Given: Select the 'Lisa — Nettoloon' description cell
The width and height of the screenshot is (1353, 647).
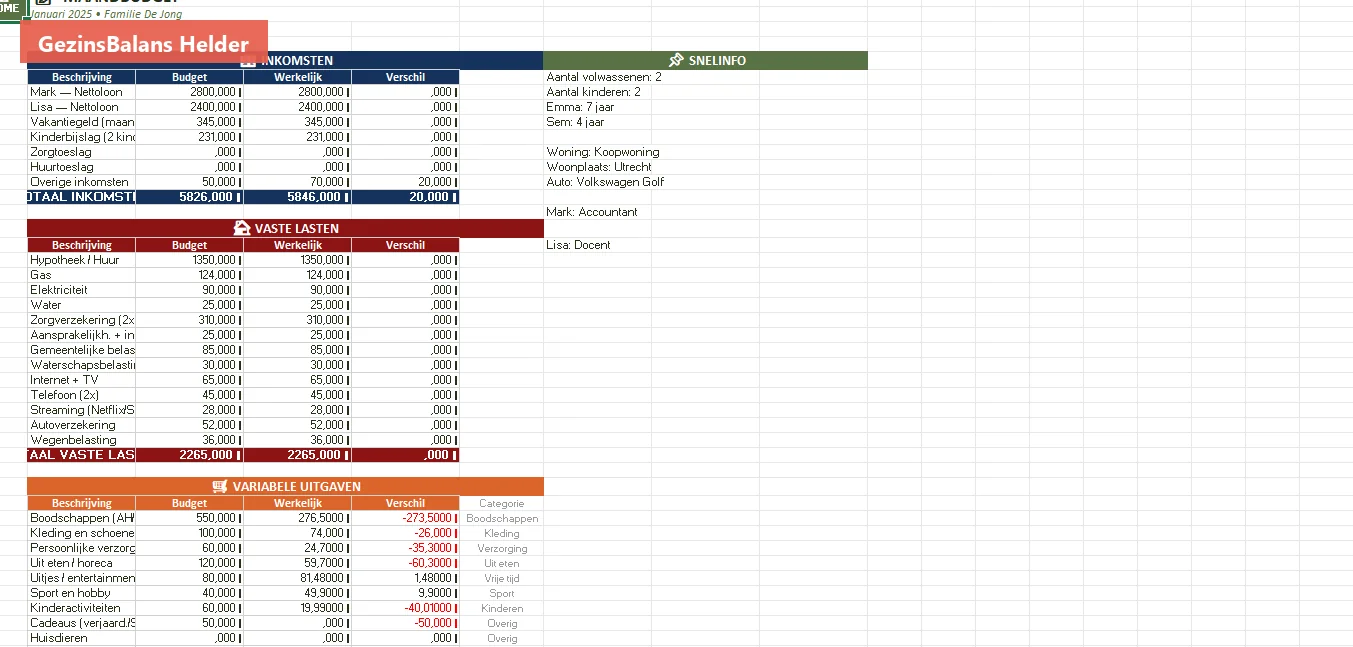Looking at the screenshot, I should pyautogui.click(x=81, y=107).
